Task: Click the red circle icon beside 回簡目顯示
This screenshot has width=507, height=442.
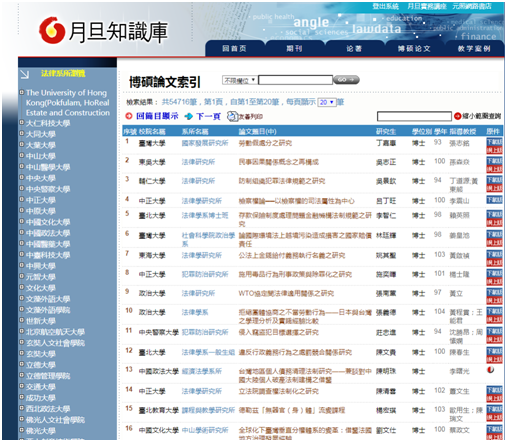Action: tap(129, 116)
